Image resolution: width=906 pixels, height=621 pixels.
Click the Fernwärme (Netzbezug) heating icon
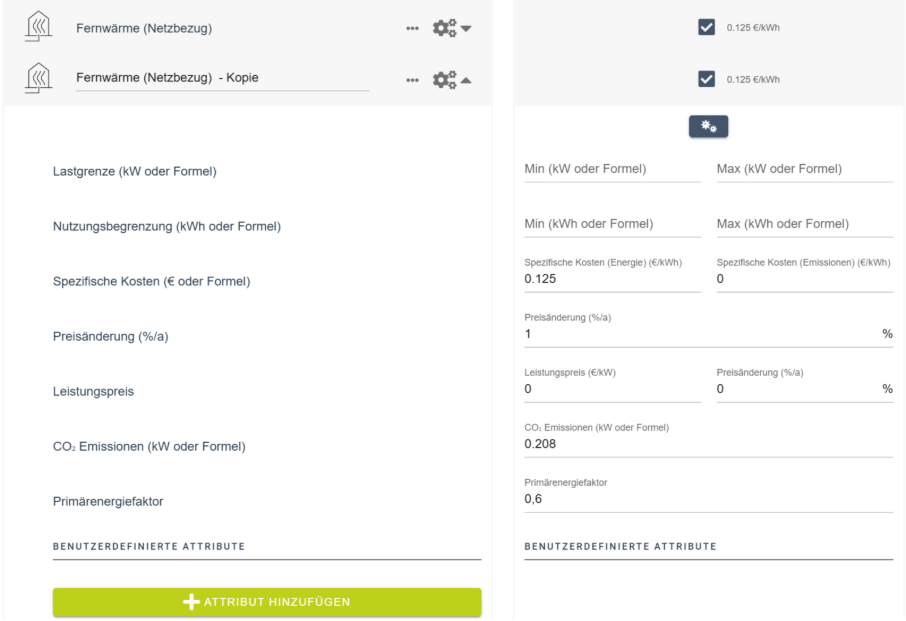coord(37,28)
